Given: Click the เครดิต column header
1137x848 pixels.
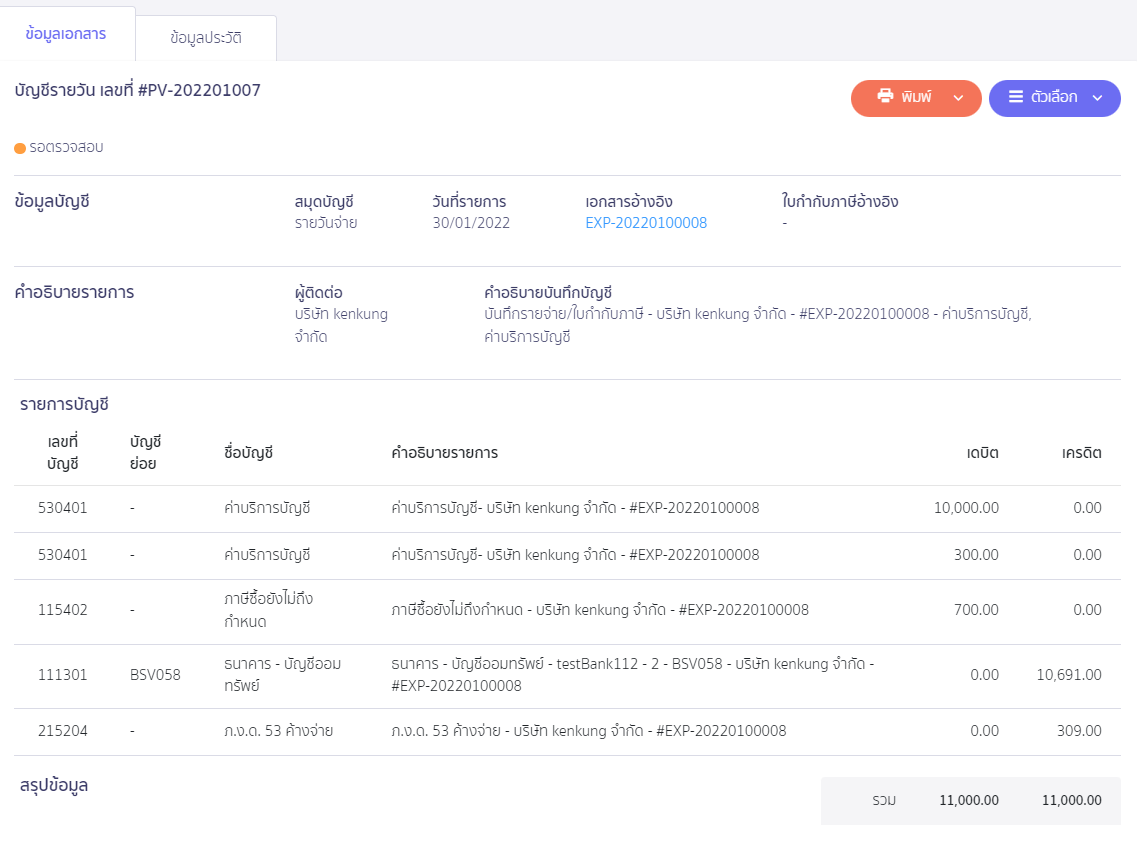Looking at the screenshot, I should (x=1081, y=453).
